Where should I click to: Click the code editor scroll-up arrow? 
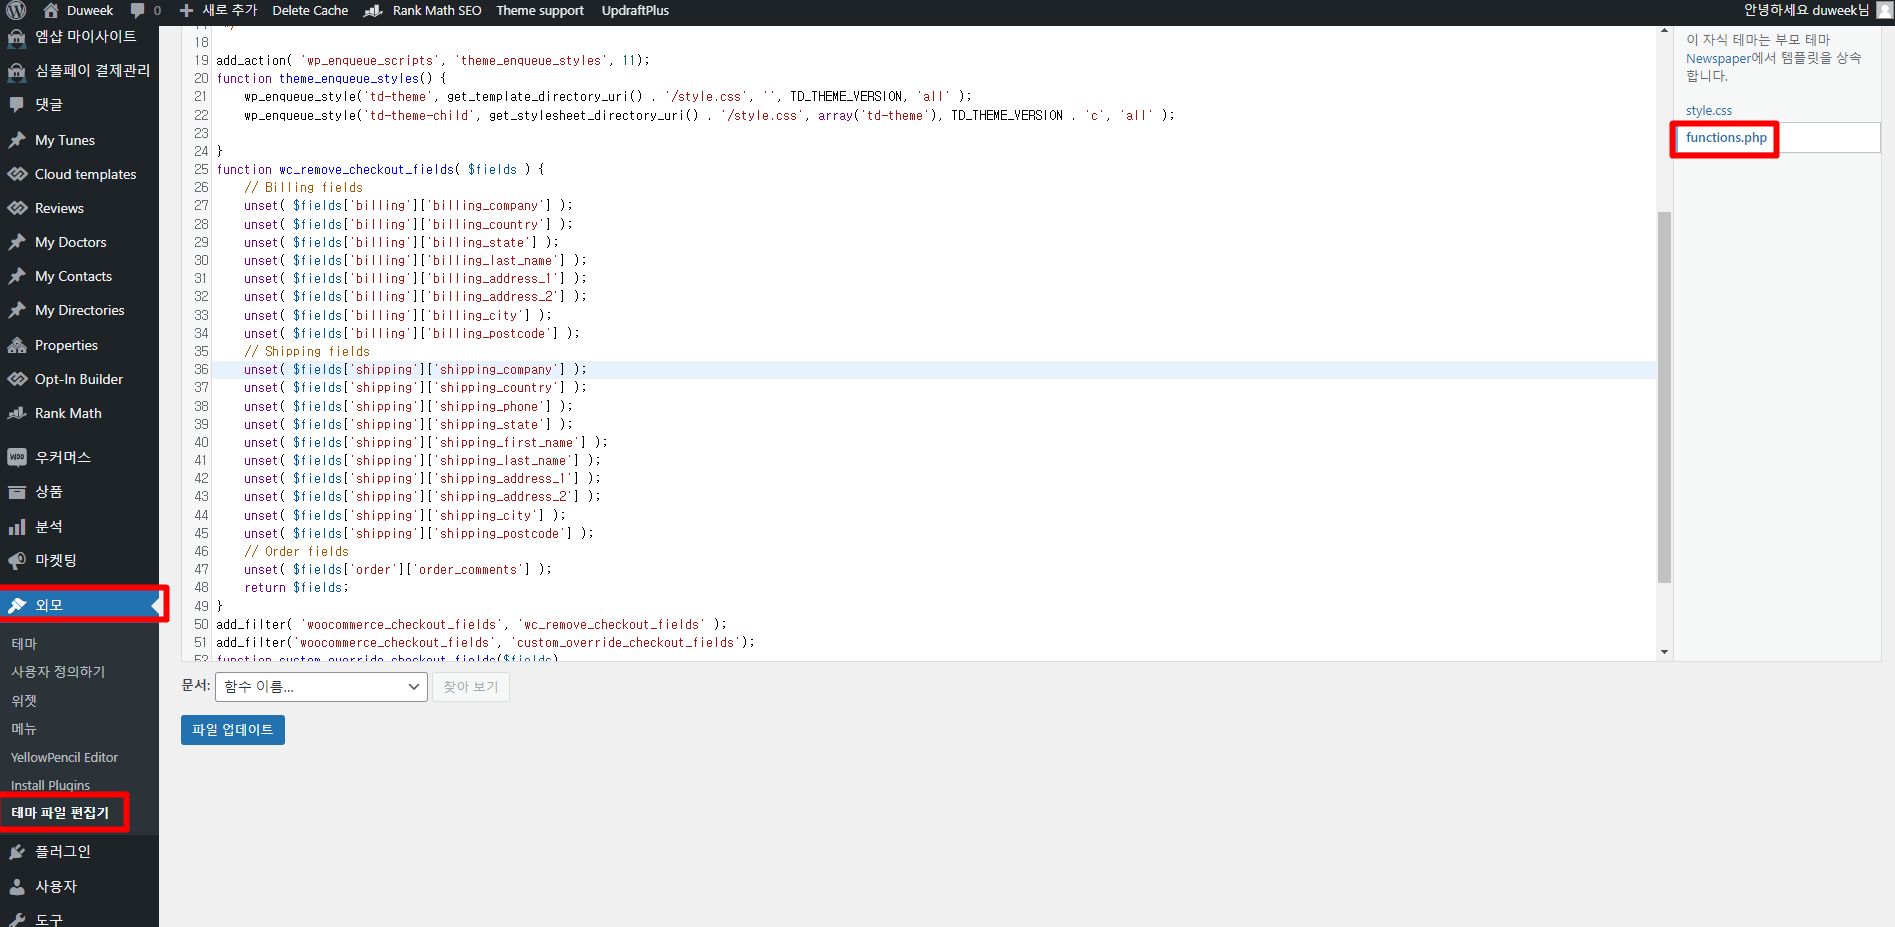click(x=1664, y=33)
